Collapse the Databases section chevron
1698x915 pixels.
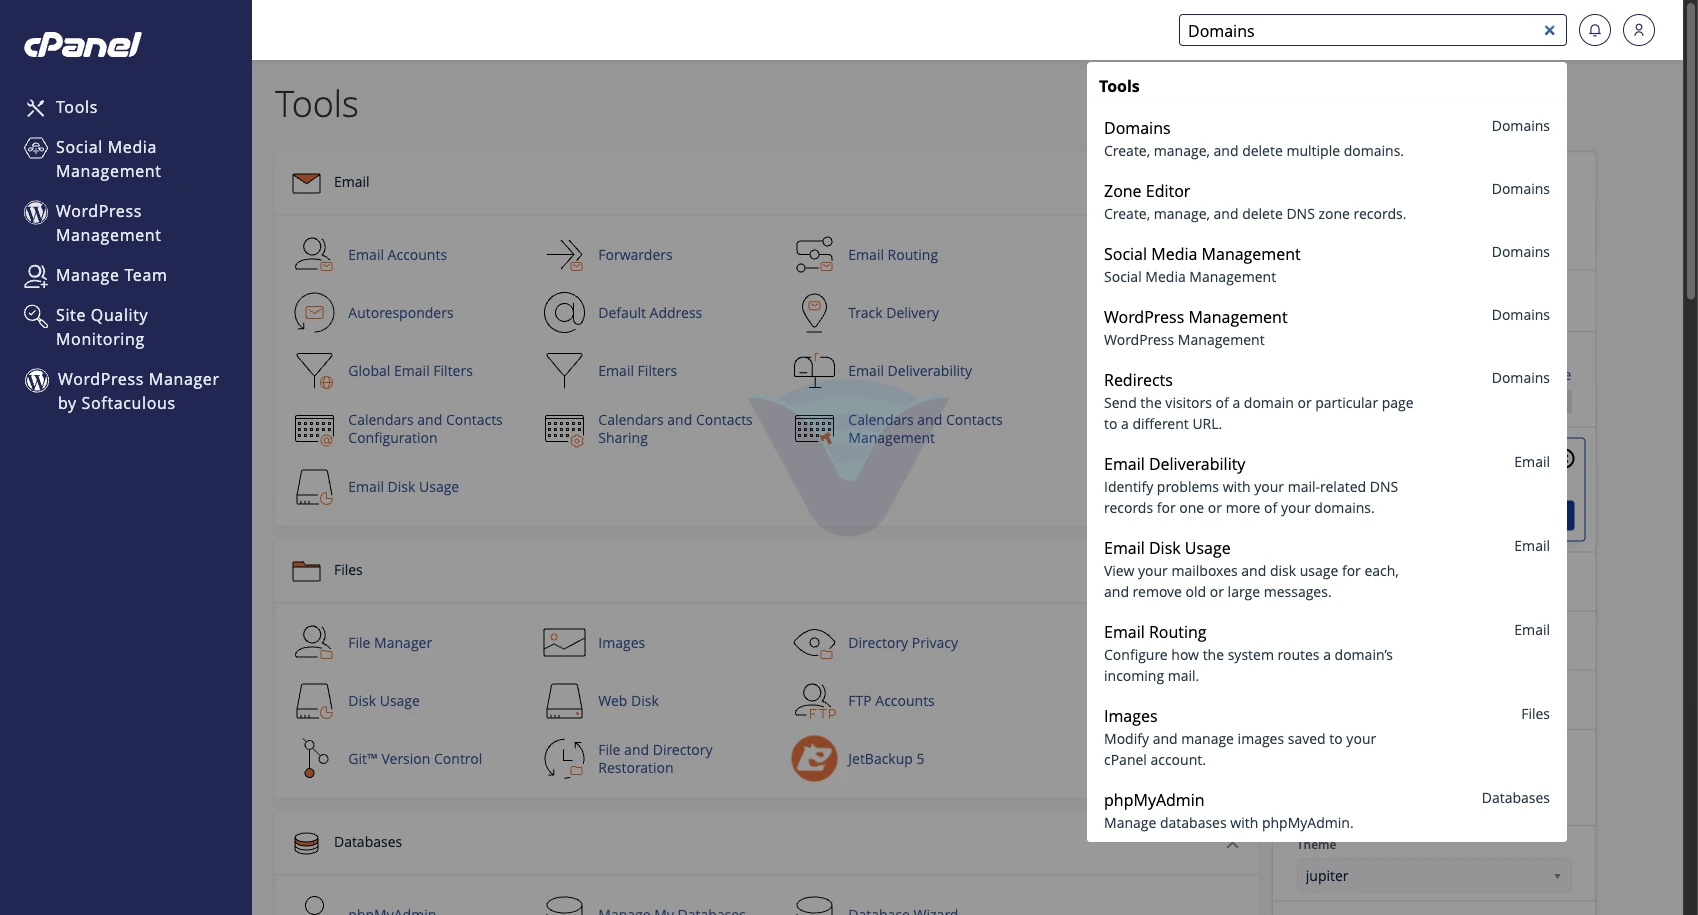[x=1232, y=844]
